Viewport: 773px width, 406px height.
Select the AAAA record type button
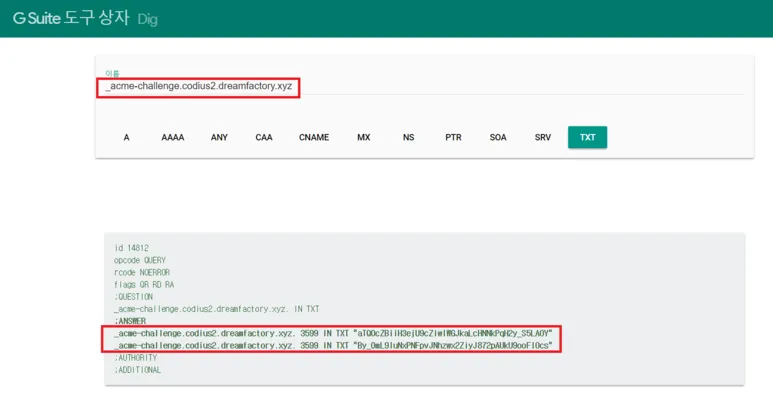pos(173,137)
